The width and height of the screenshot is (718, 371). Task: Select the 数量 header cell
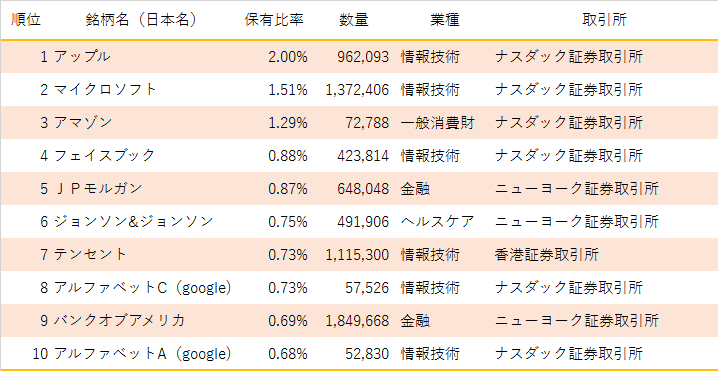[354, 20]
